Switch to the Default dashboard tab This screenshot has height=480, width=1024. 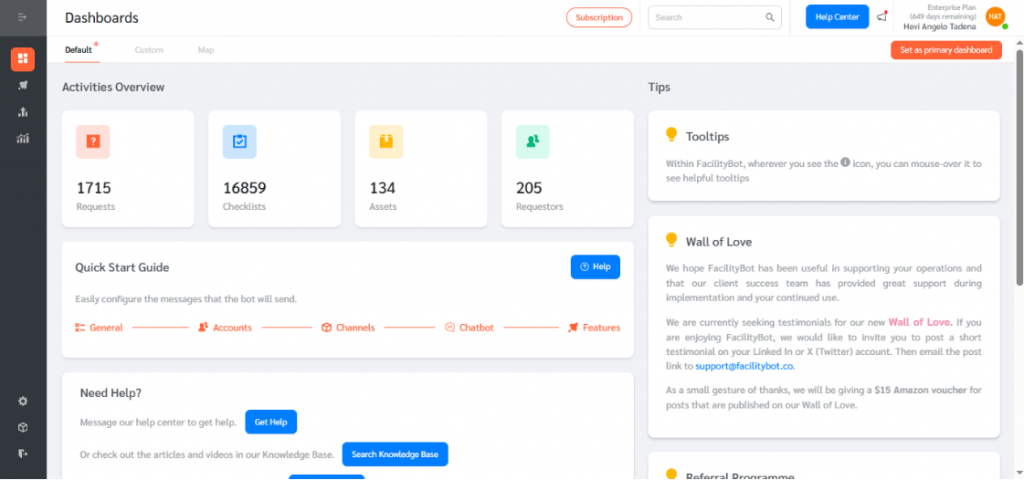78,50
